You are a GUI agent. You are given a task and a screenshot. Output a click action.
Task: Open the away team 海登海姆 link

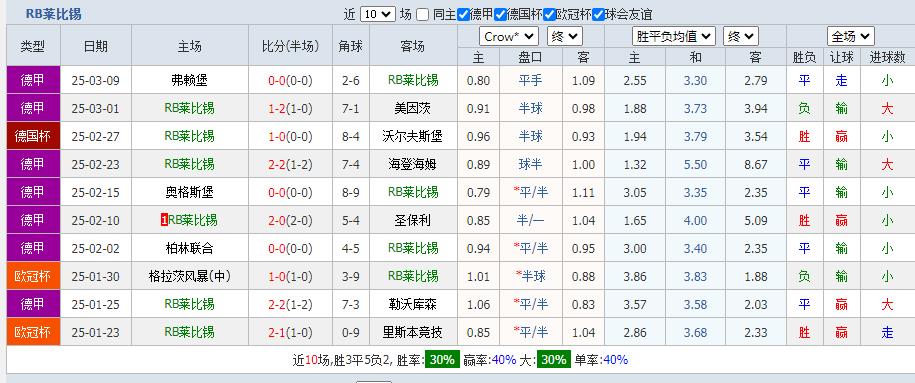(x=413, y=164)
